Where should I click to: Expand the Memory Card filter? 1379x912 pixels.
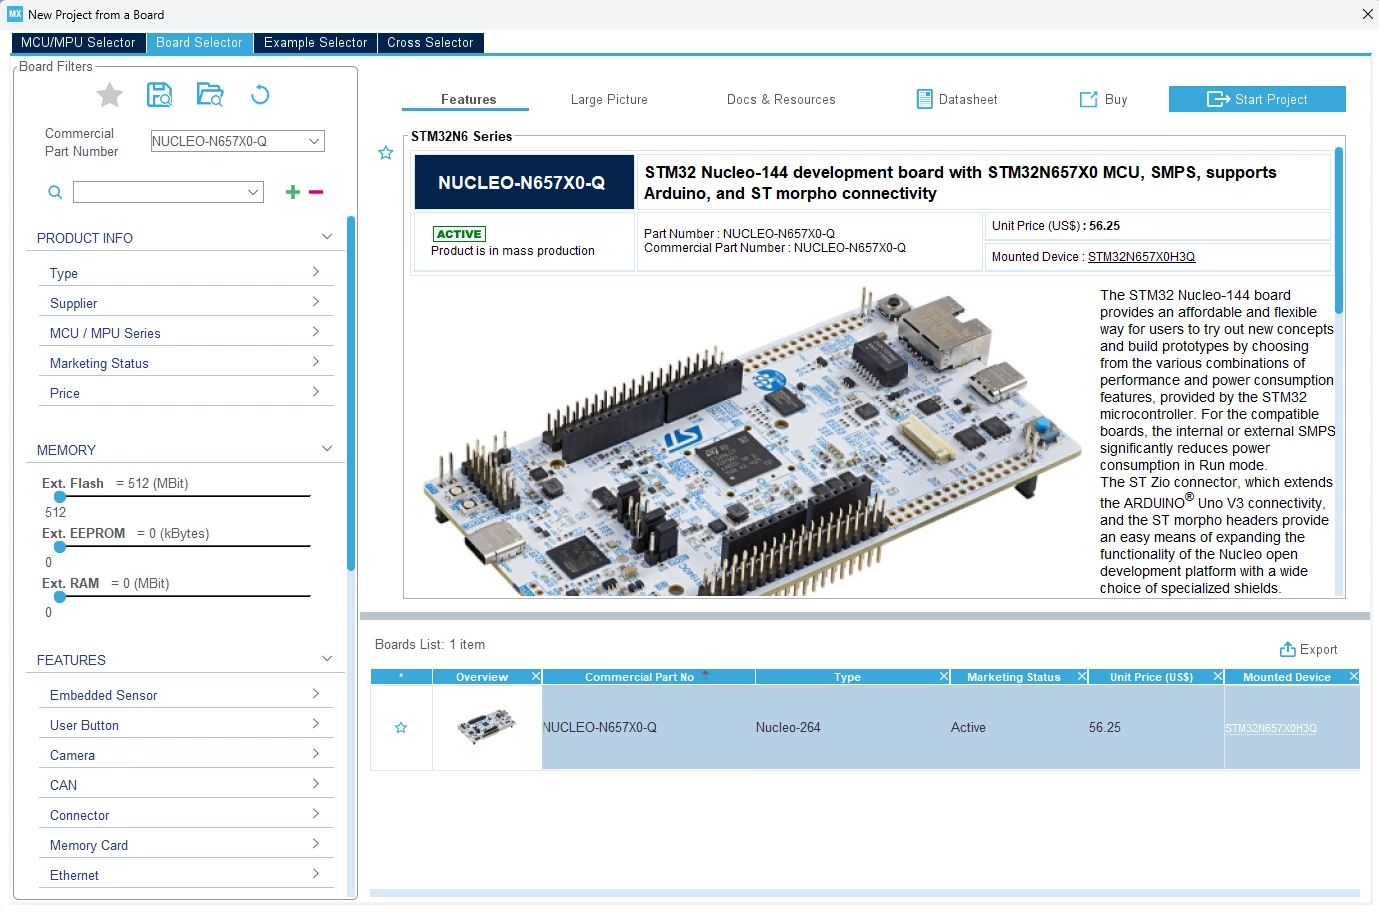[x=316, y=844]
